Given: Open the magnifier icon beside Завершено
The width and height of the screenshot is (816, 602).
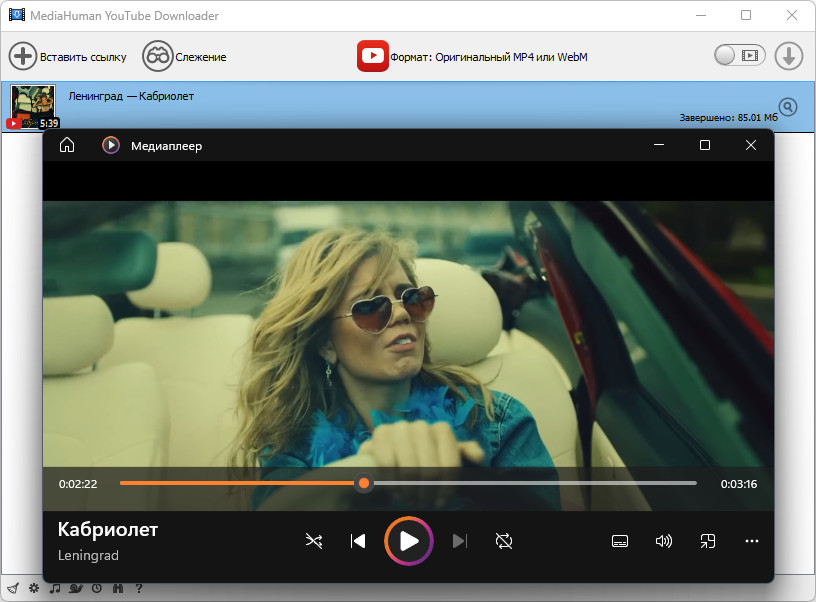Looking at the screenshot, I should coord(788,107).
